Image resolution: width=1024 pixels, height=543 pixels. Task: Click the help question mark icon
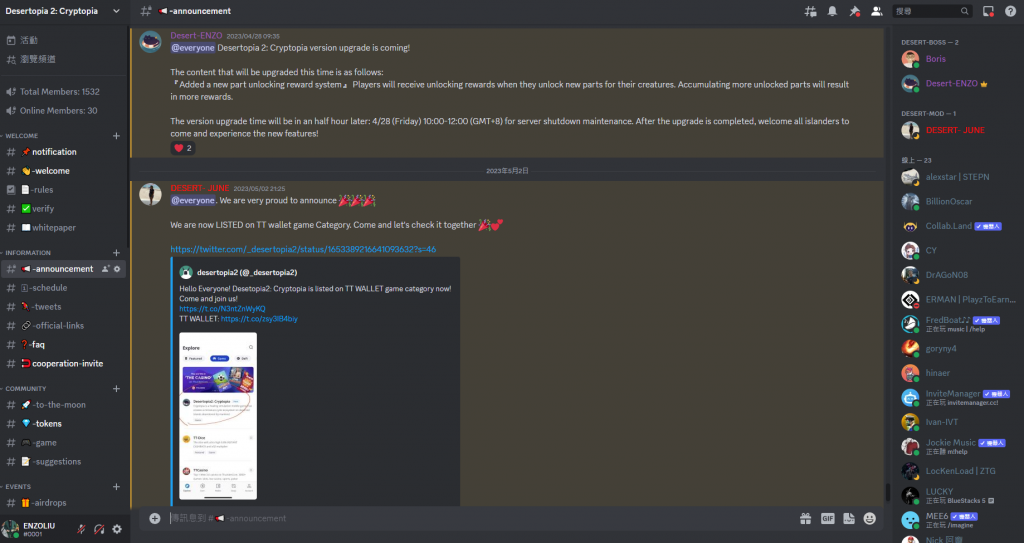pos(1010,11)
